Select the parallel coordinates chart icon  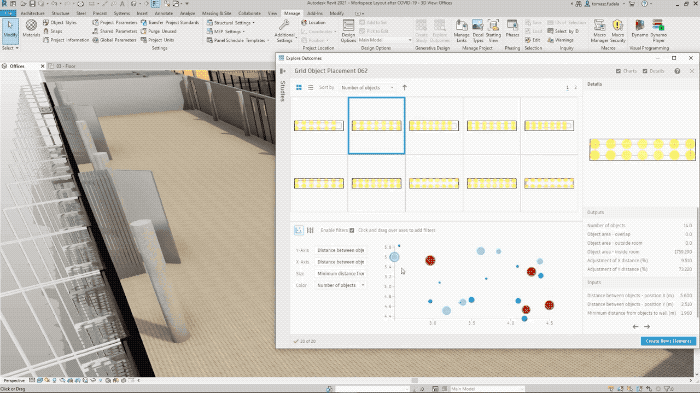point(310,230)
